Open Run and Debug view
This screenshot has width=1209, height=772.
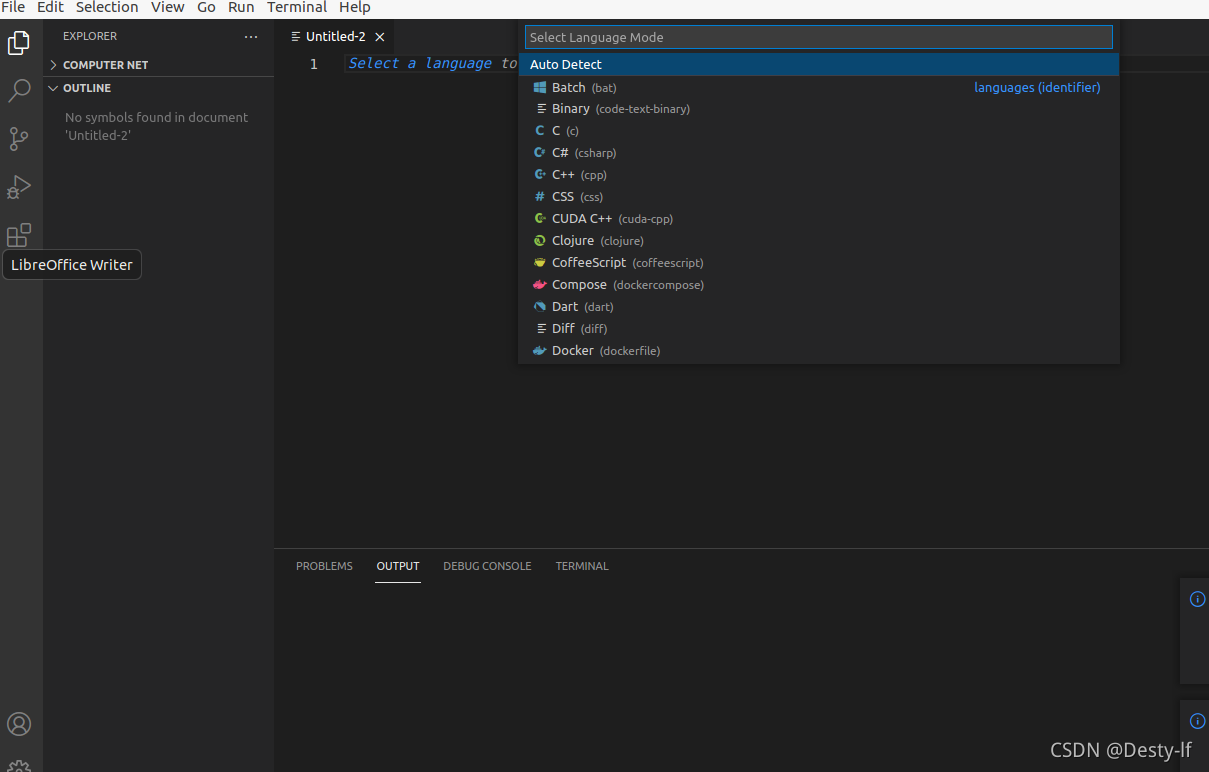pyautogui.click(x=19, y=187)
